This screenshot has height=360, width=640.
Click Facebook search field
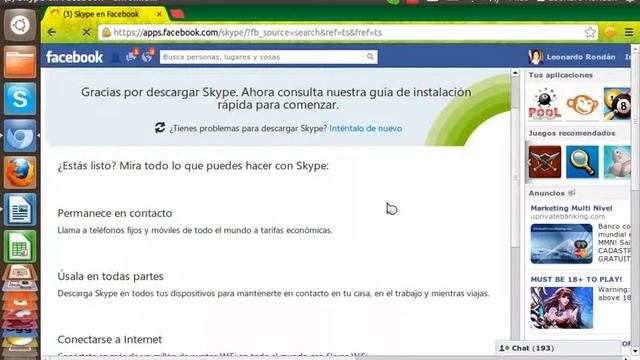[262, 57]
